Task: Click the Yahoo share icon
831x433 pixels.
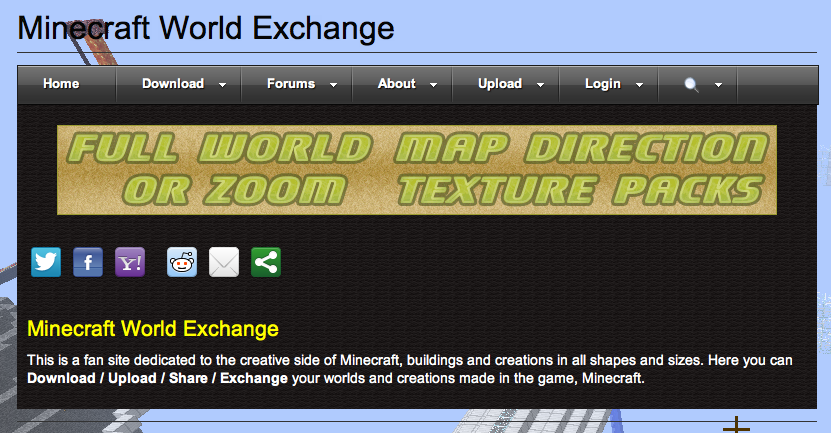Action: pos(130,262)
